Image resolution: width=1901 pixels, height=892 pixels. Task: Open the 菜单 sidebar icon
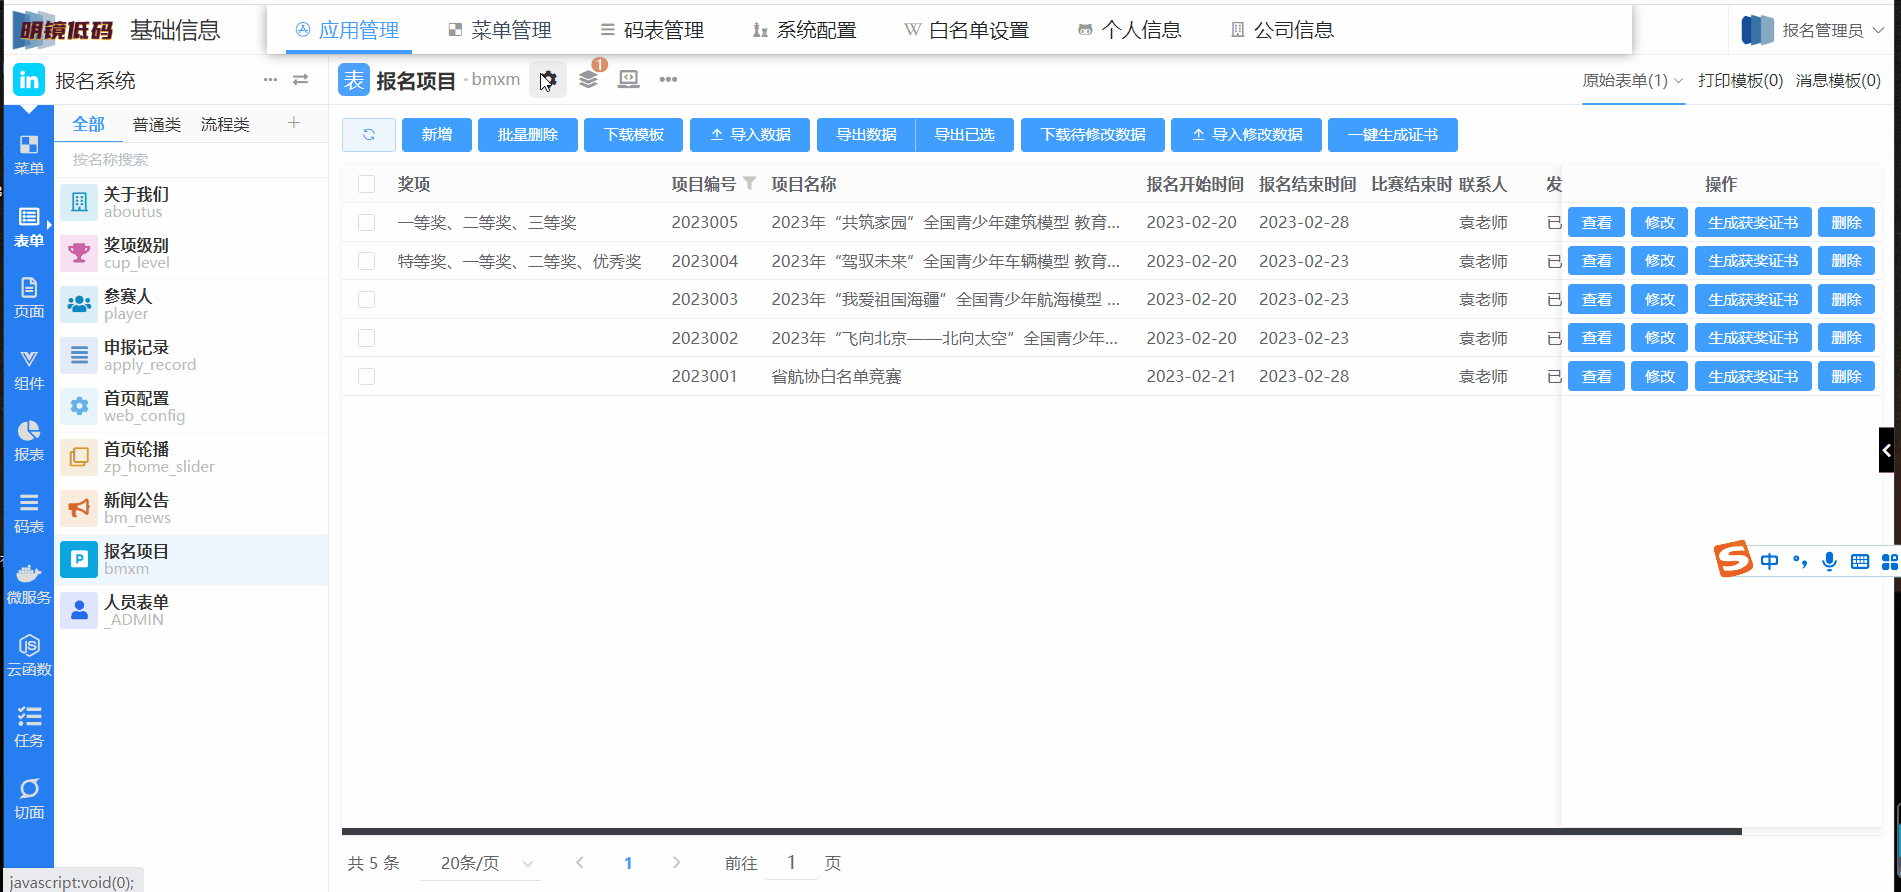click(x=28, y=155)
